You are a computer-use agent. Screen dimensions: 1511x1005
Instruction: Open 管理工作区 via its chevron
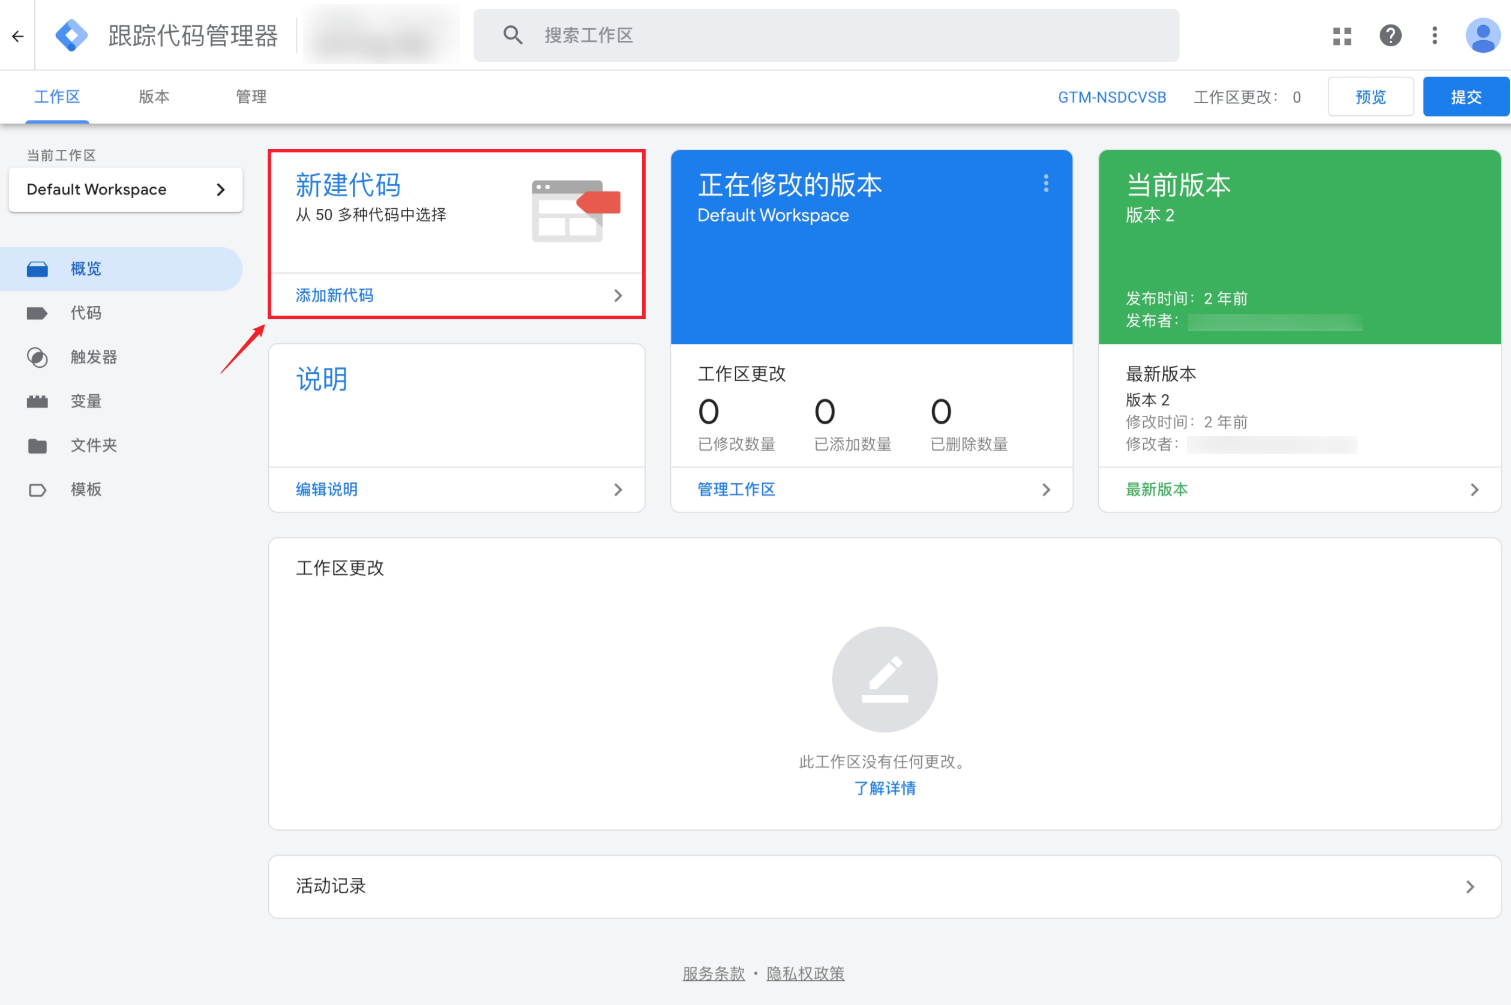coord(1046,489)
